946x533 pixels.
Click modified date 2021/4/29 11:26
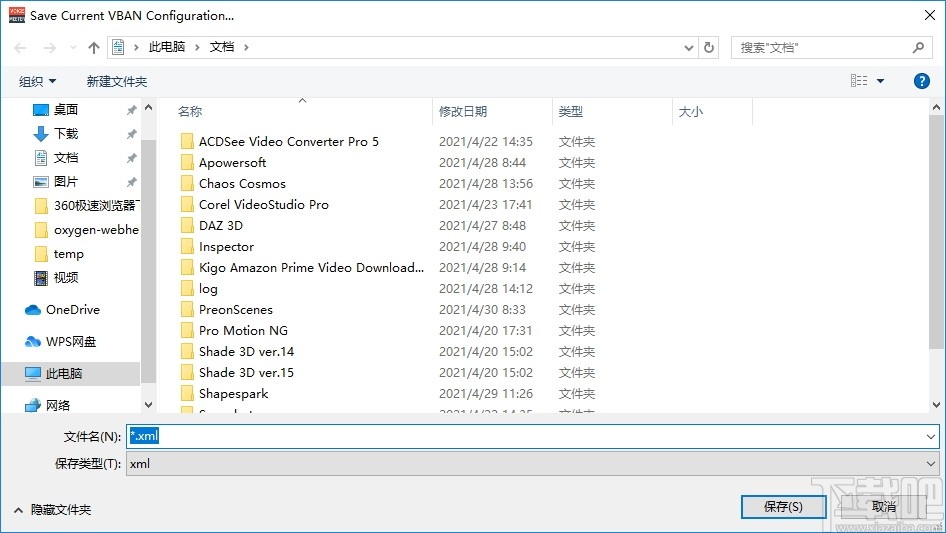(x=486, y=394)
